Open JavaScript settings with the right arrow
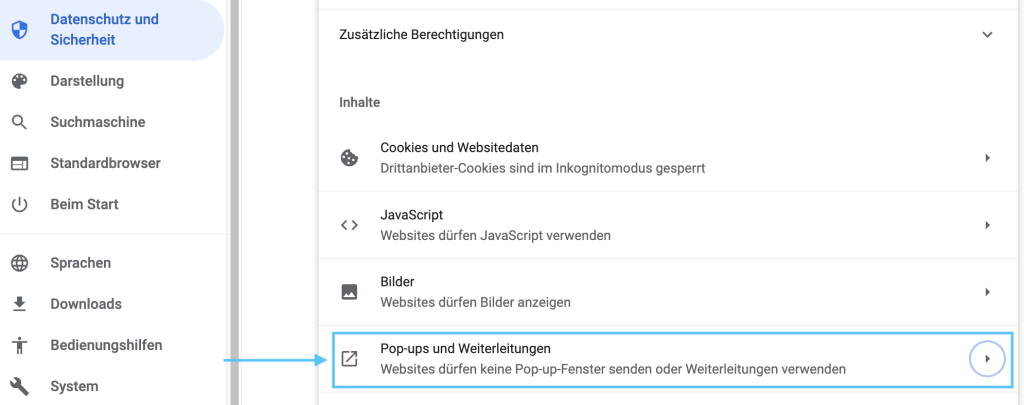The height and width of the screenshot is (405, 1024). pyautogui.click(x=987, y=225)
